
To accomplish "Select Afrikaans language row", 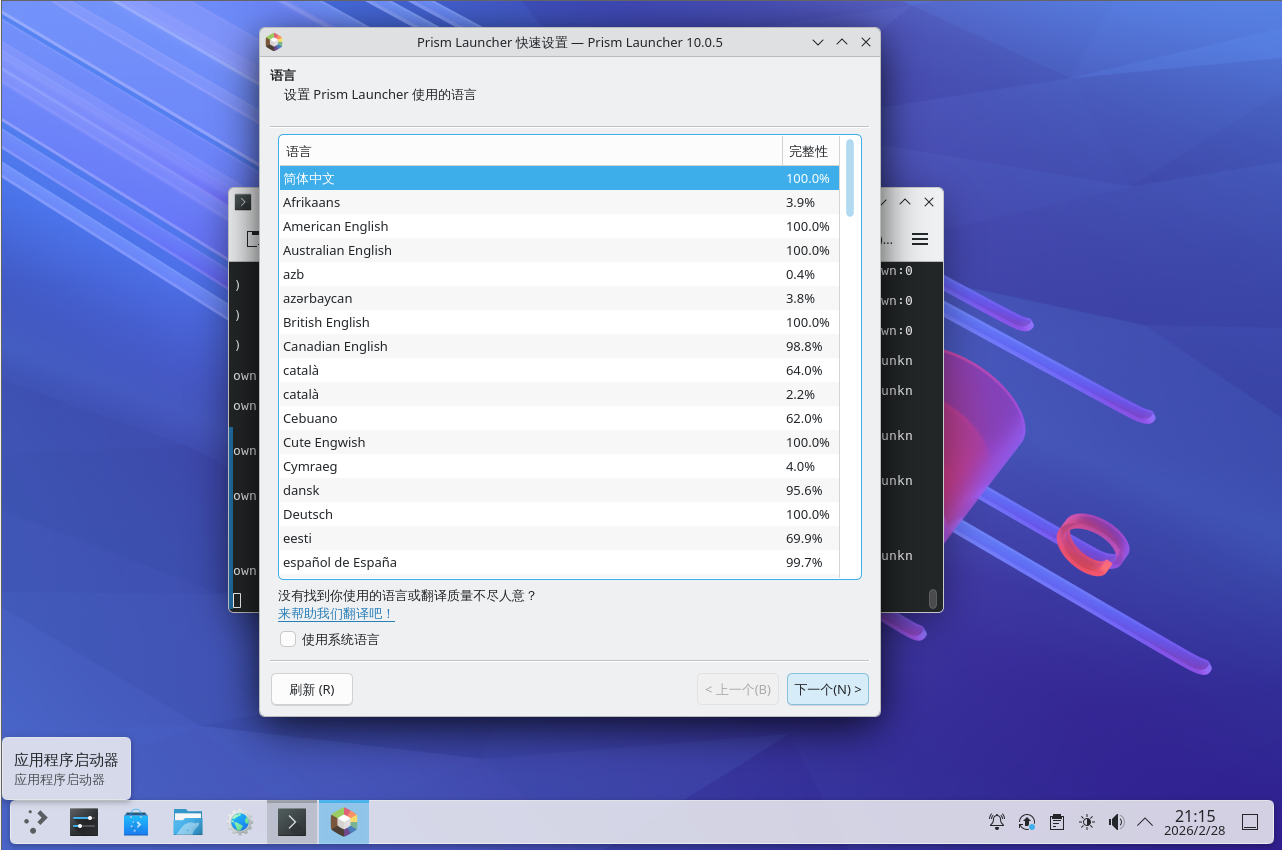I will (559, 202).
